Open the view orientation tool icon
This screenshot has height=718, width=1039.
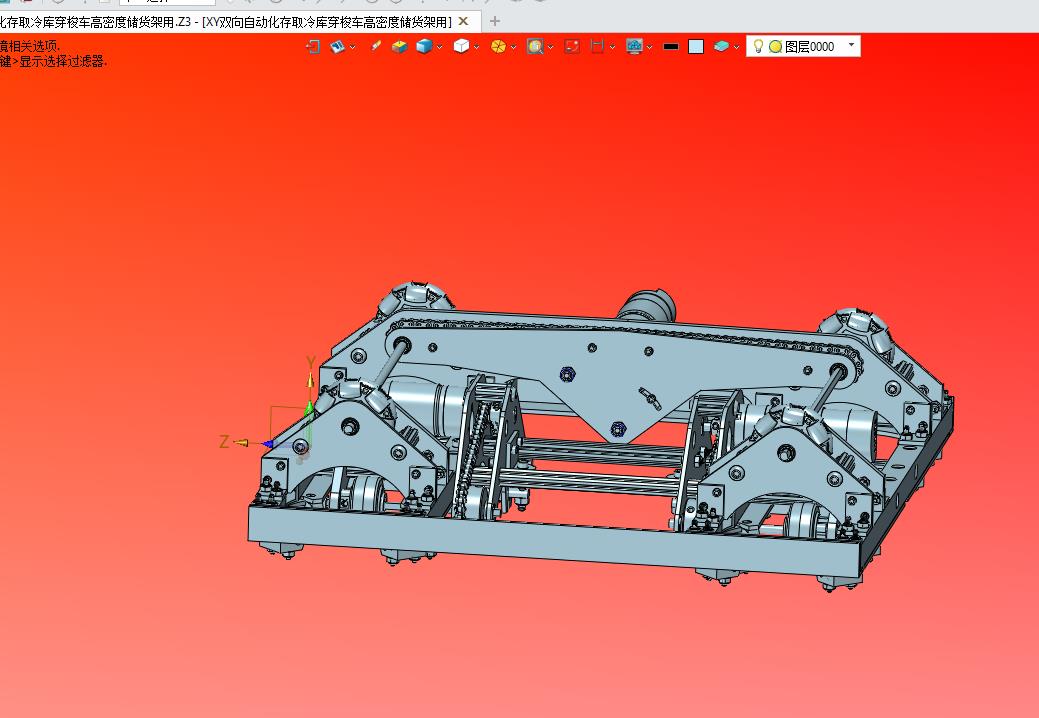[338, 46]
